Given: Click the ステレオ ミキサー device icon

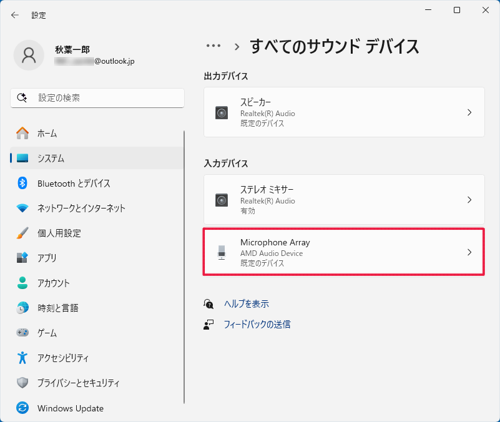Looking at the screenshot, I should 222,200.
